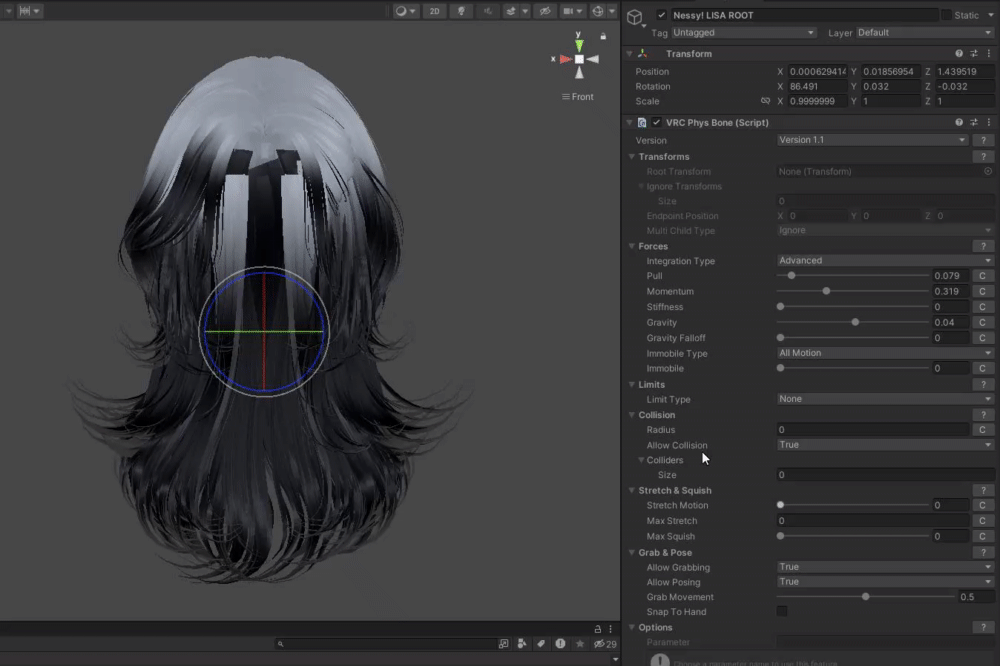The width and height of the screenshot is (1000, 666).
Task: Open the Transform component preset icon
Action: click(973, 54)
